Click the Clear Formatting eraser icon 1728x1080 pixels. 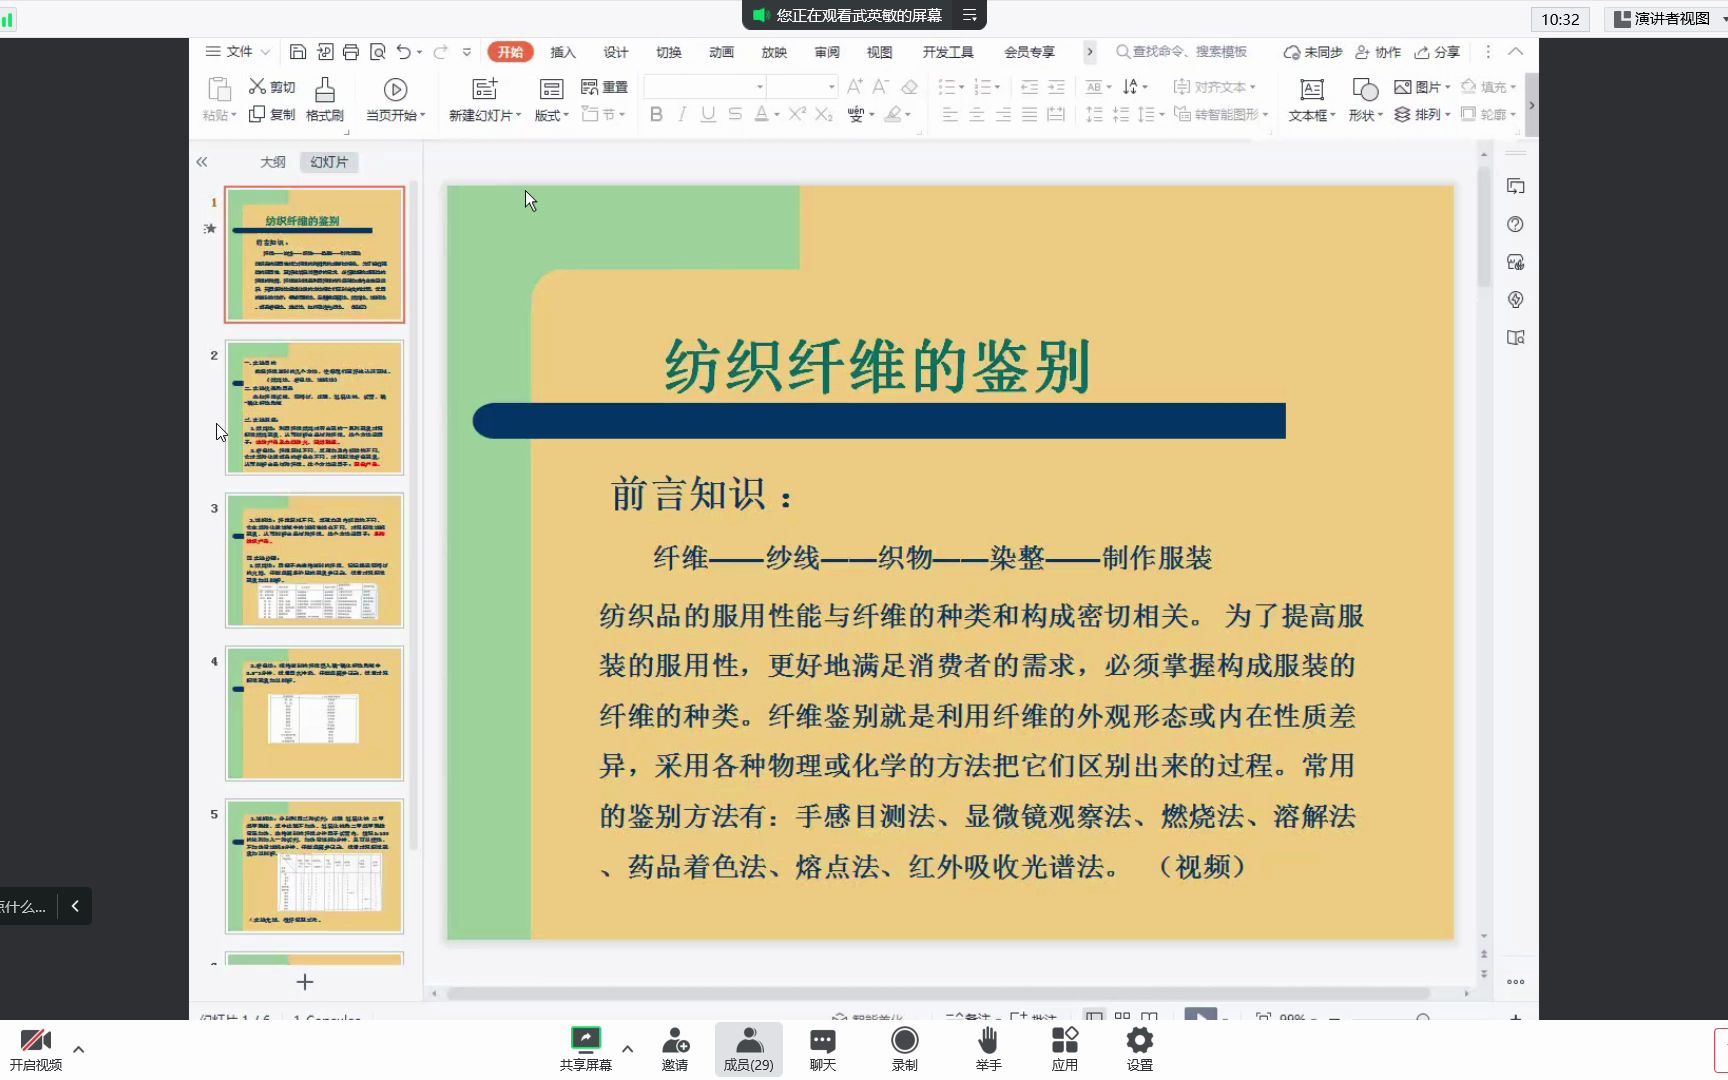coord(909,87)
